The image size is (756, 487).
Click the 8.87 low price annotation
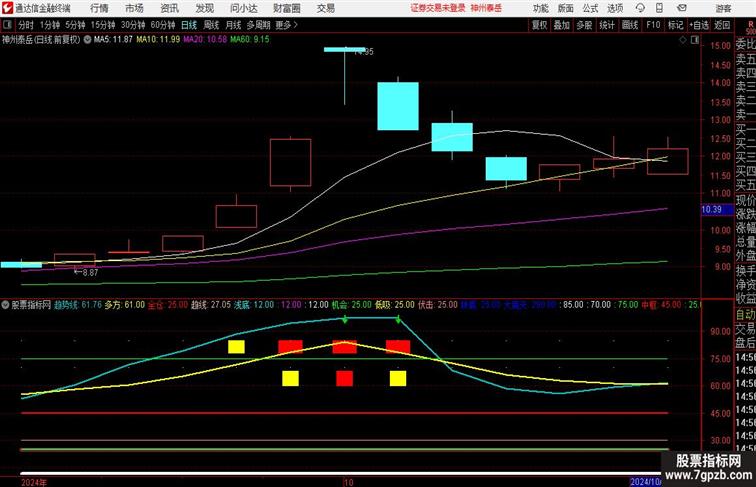[x=86, y=272]
